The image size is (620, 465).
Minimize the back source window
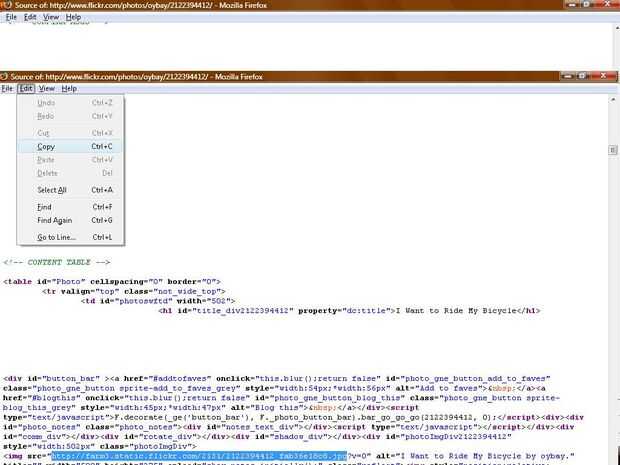pyautogui.click(x=571, y=4)
